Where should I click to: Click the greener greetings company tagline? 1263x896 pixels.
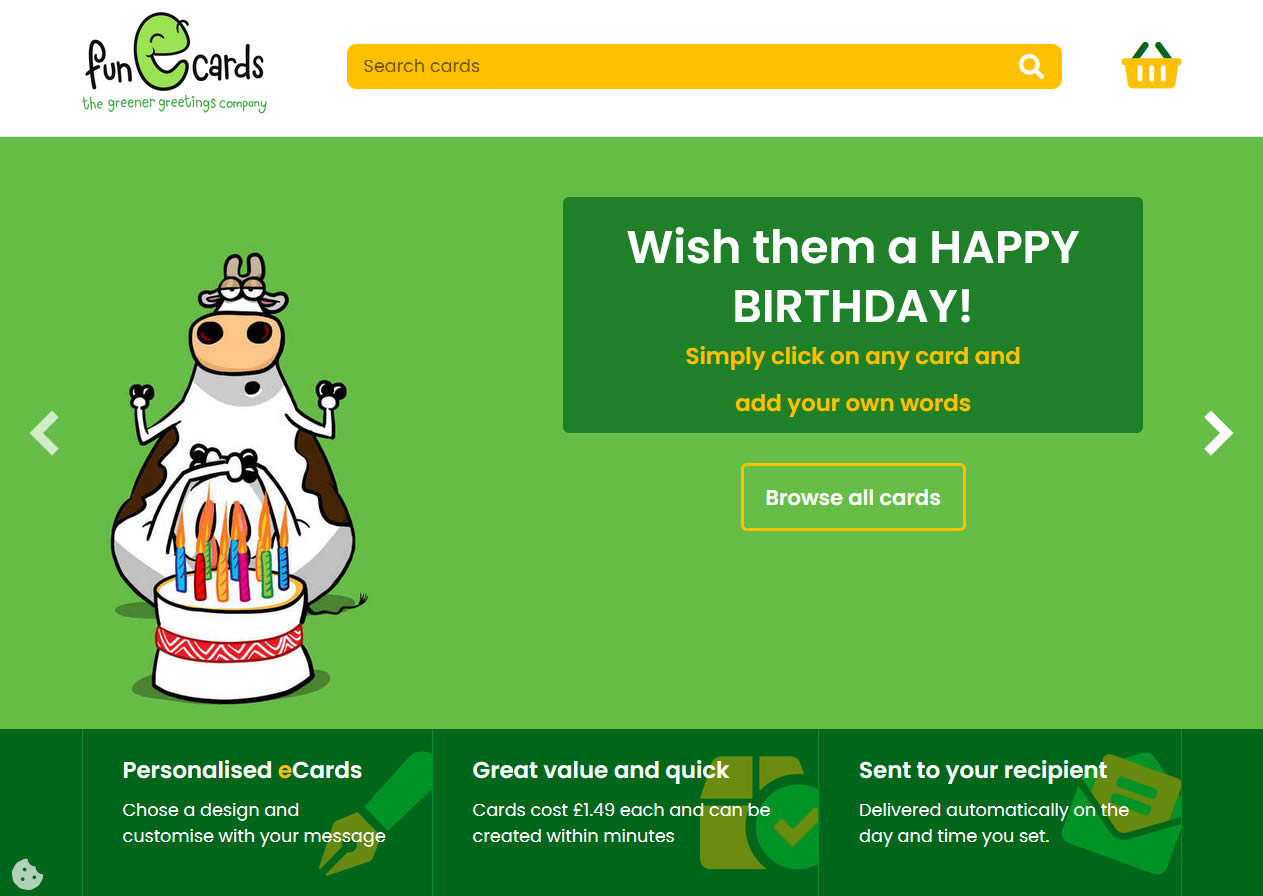pos(174,103)
